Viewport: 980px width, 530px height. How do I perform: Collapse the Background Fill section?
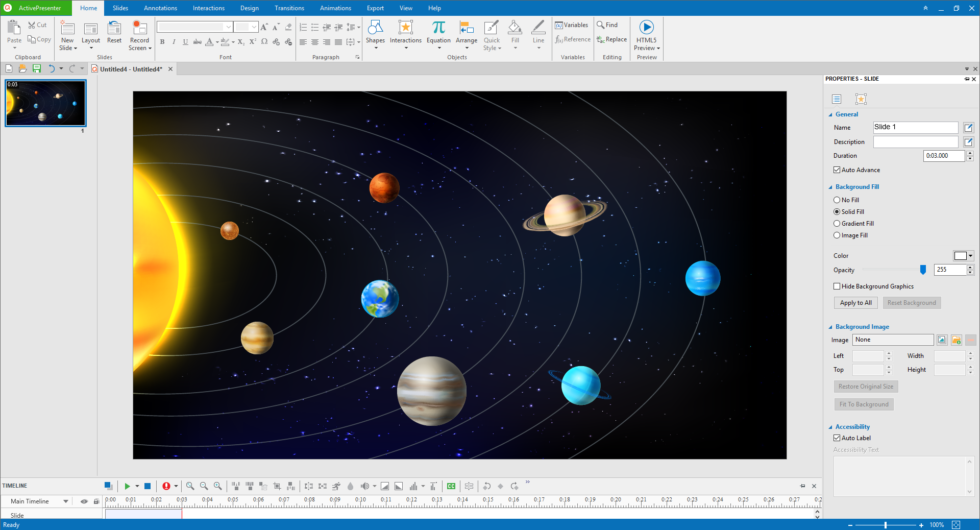pyautogui.click(x=829, y=187)
